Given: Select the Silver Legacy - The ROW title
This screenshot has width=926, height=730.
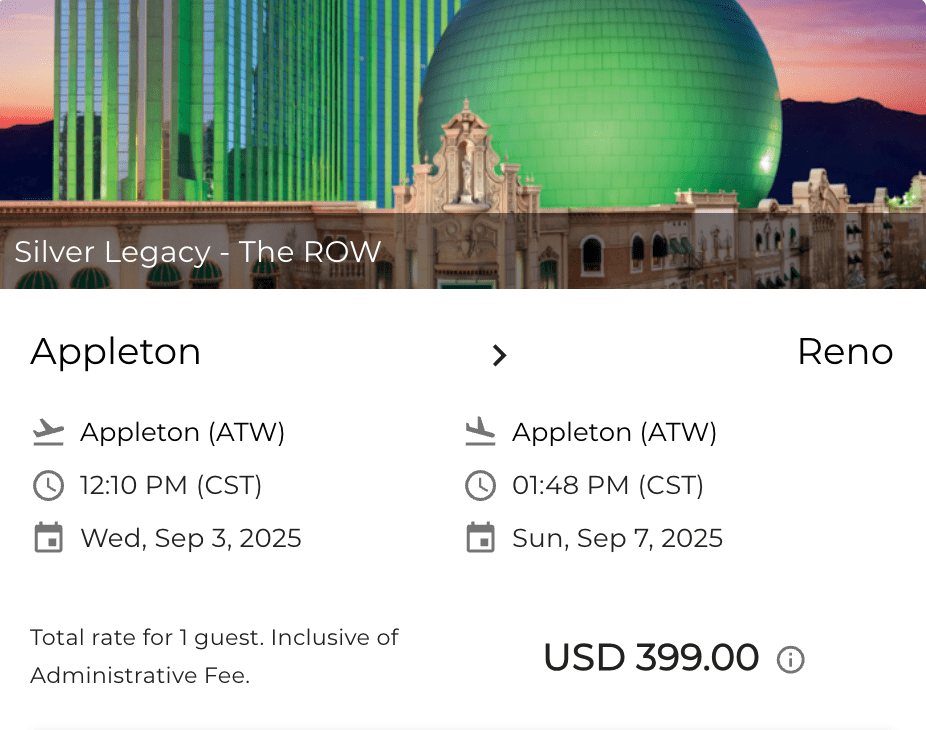Looking at the screenshot, I should (x=198, y=252).
